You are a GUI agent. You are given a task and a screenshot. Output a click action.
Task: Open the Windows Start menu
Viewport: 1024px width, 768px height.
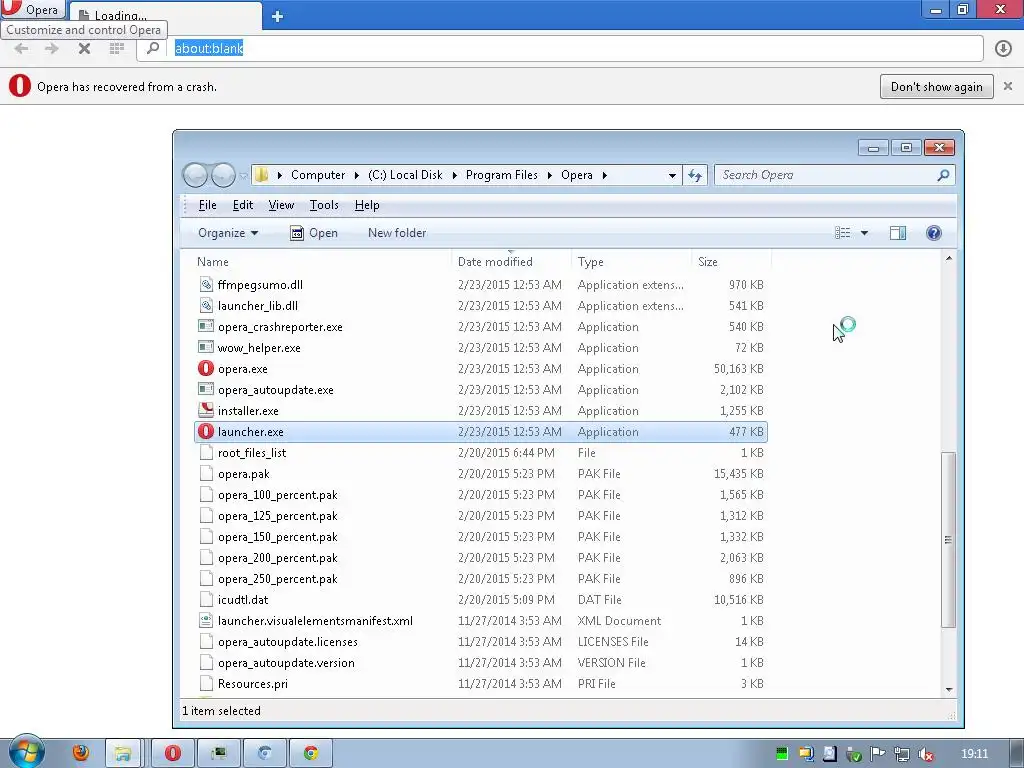point(26,752)
